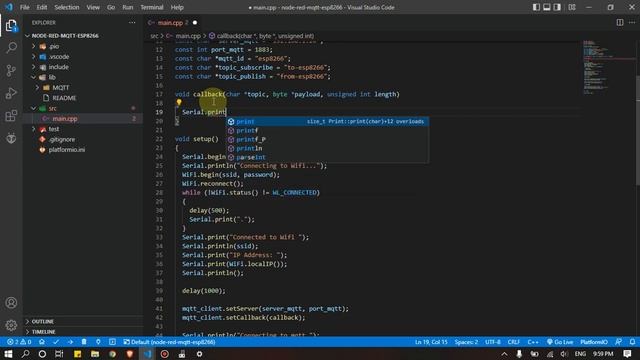Customize Layout icon in title bar

point(572,7)
